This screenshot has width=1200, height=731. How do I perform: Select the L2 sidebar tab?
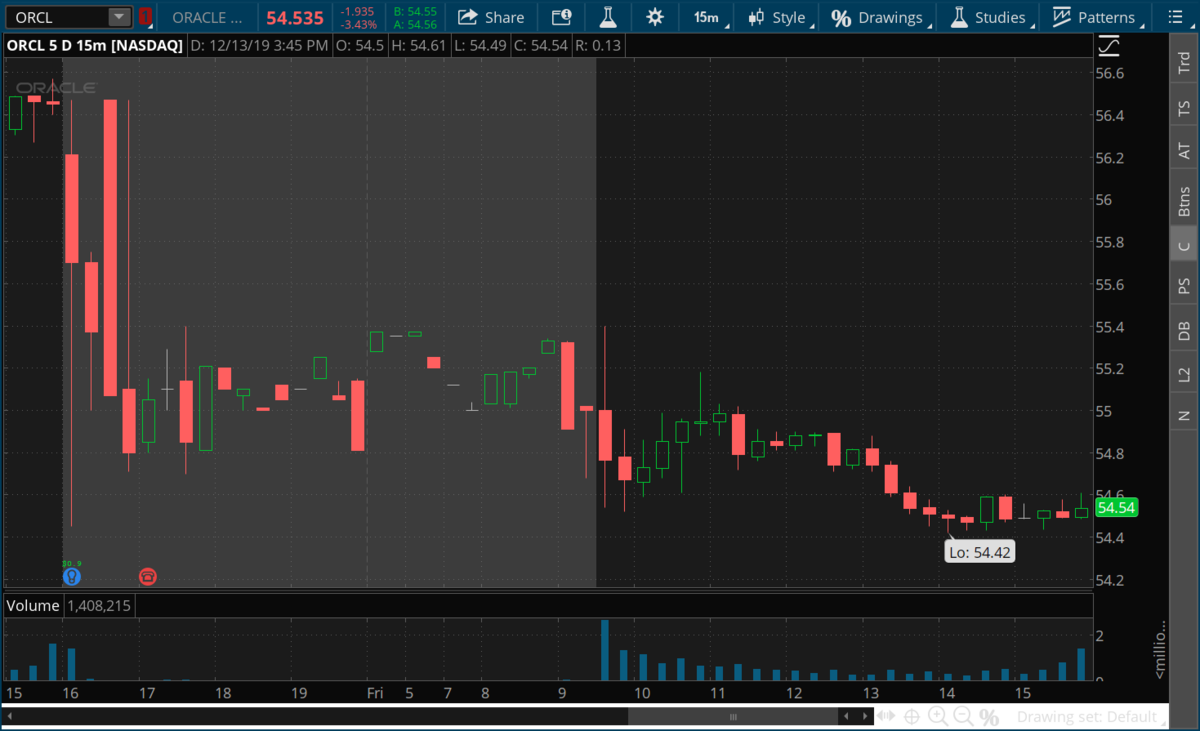pyautogui.click(x=1184, y=374)
